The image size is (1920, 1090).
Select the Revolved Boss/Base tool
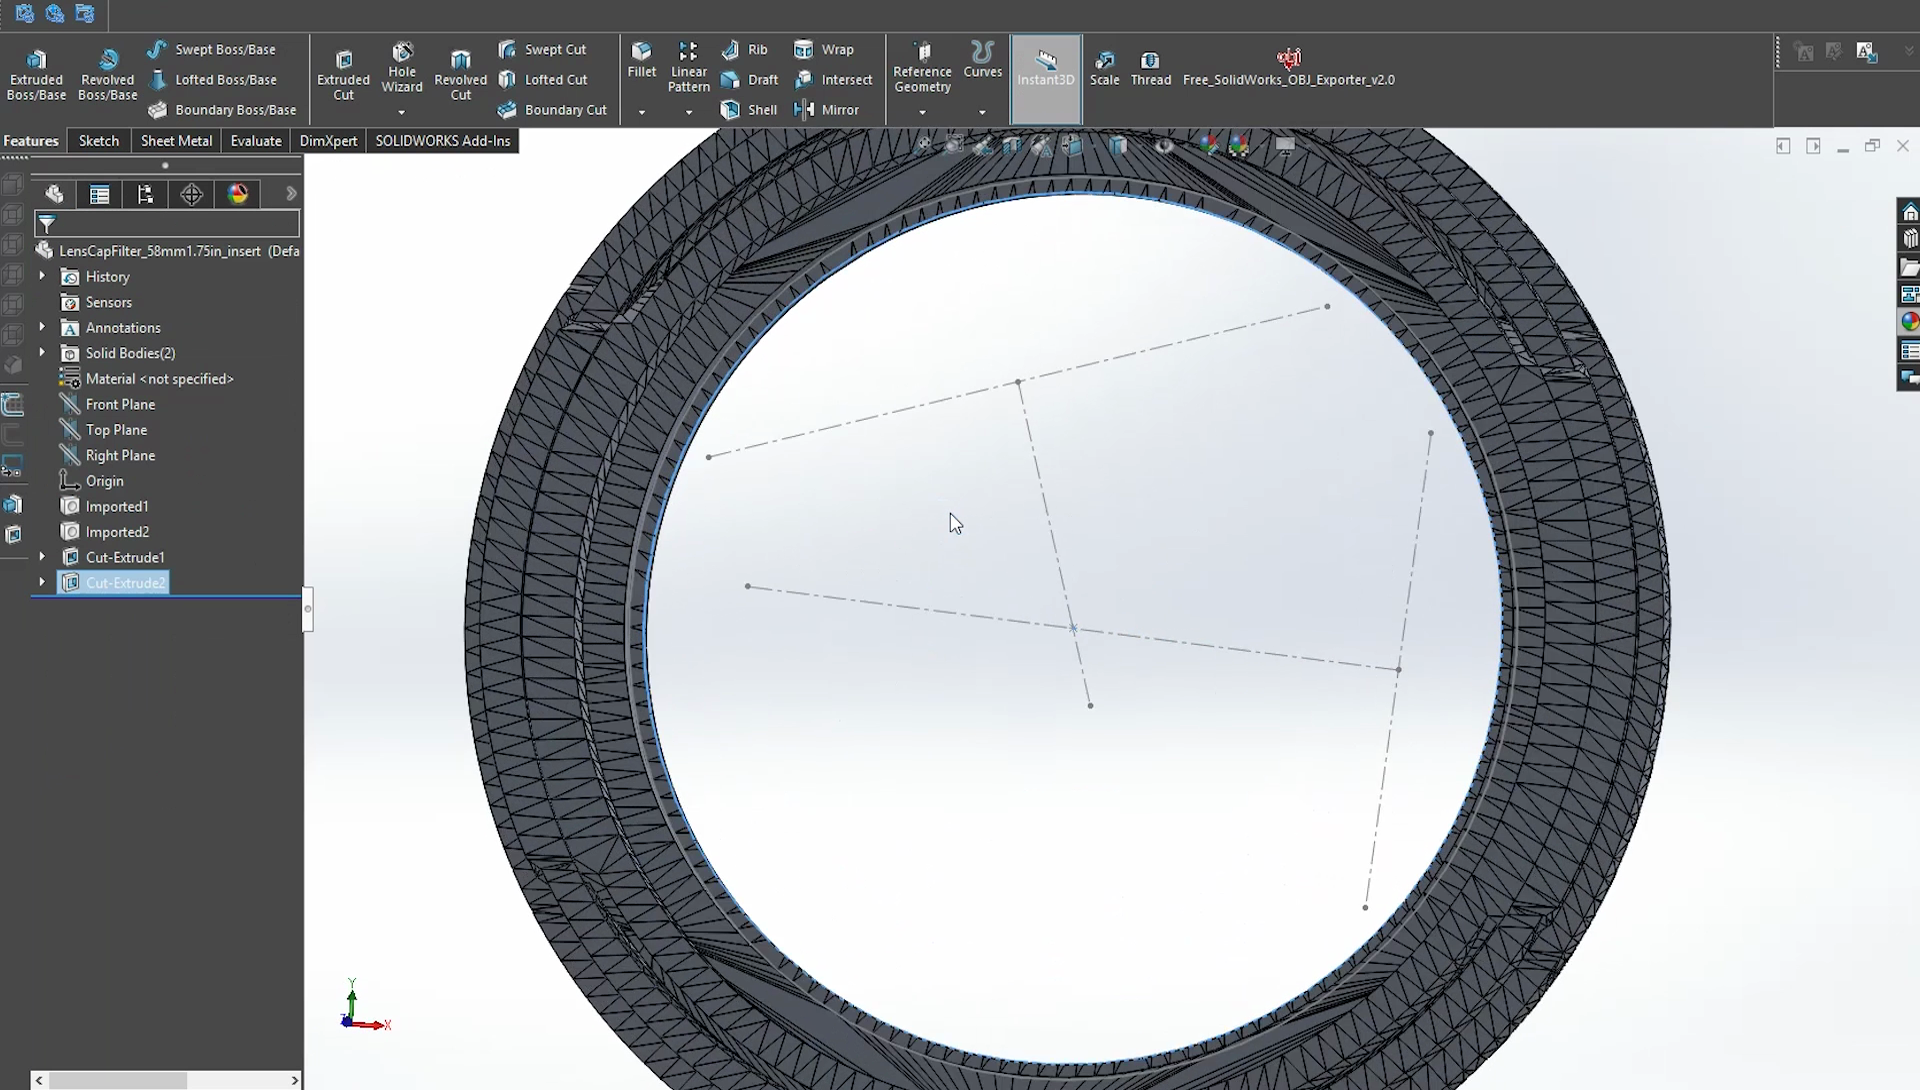pyautogui.click(x=107, y=75)
